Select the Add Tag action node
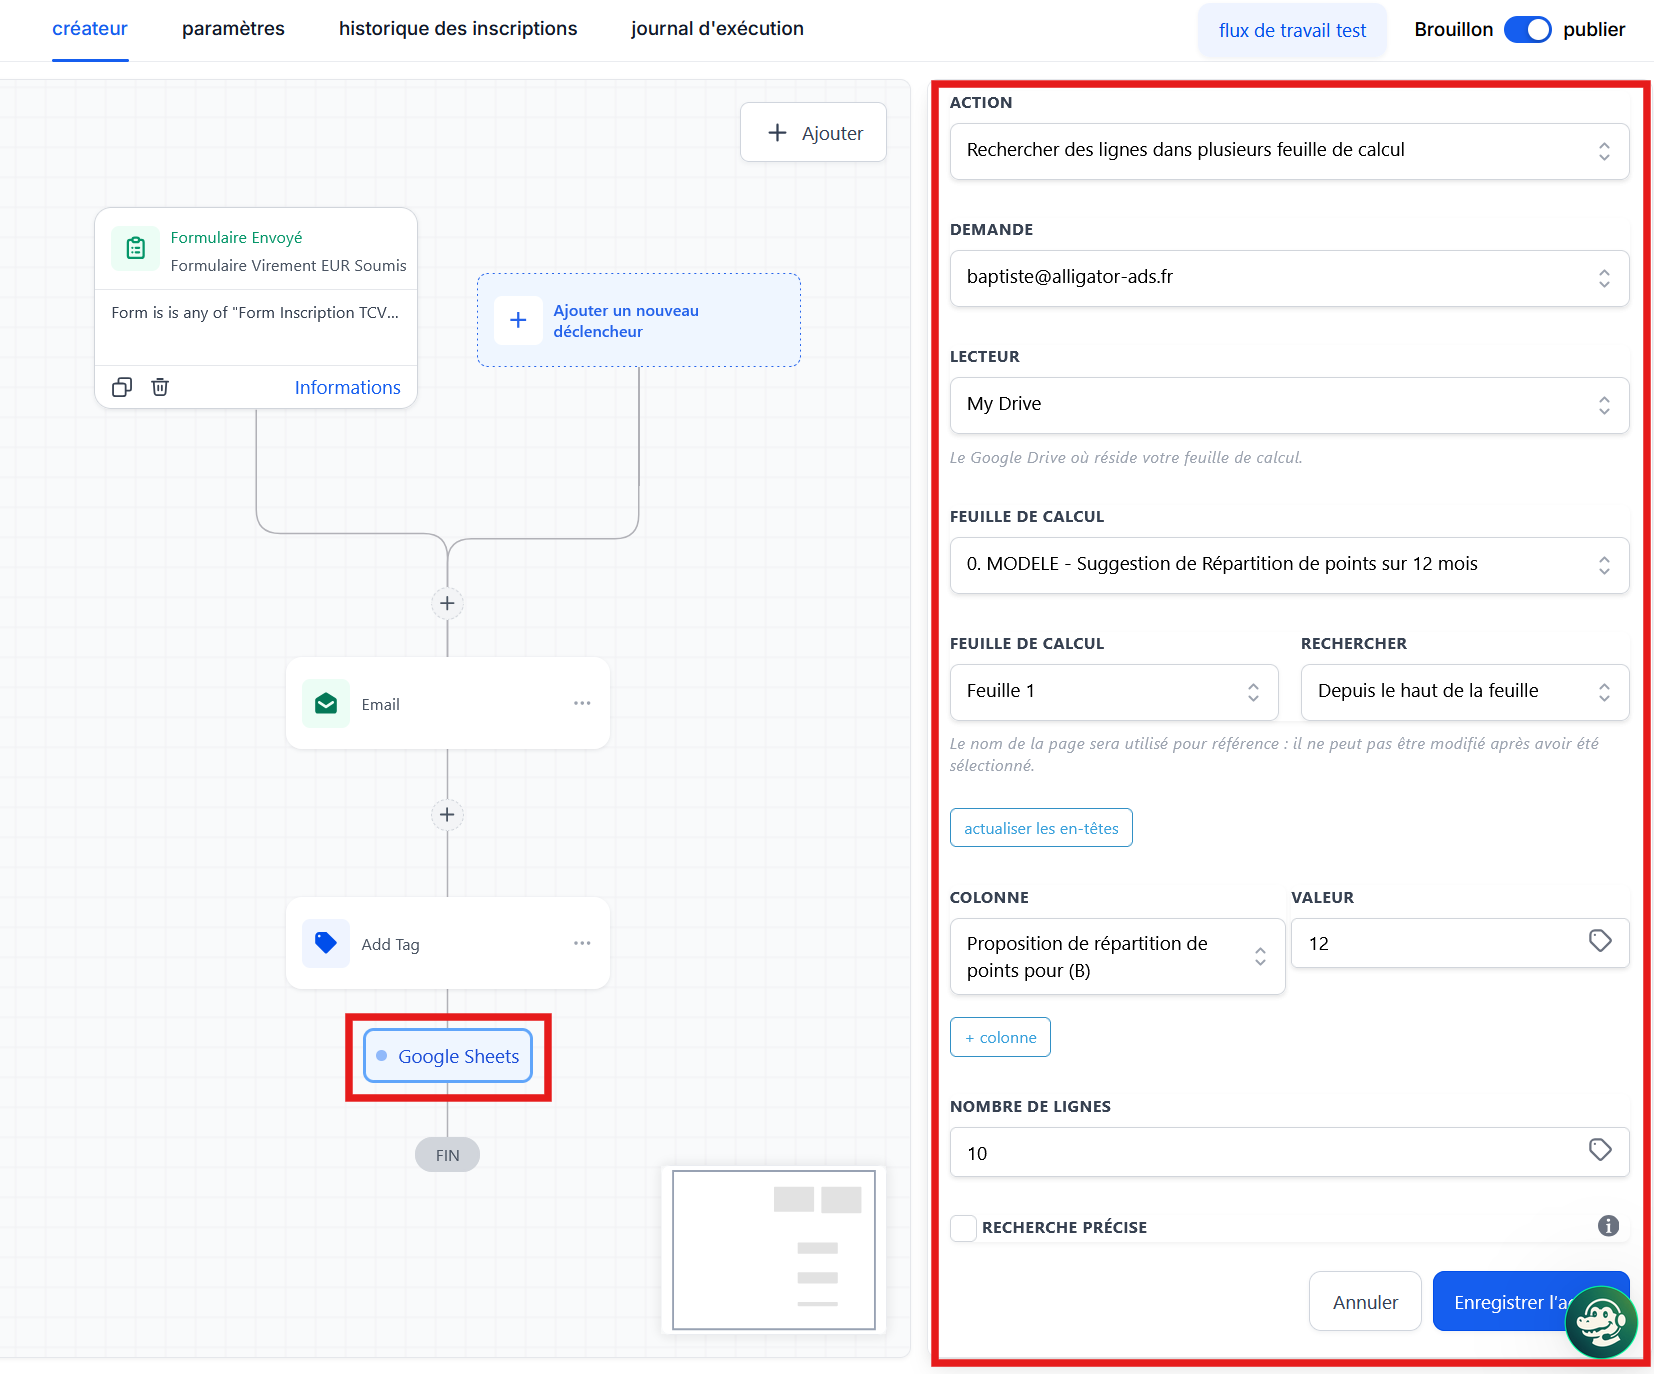Screen dimensions: 1654x1374 pyautogui.click(x=448, y=943)
